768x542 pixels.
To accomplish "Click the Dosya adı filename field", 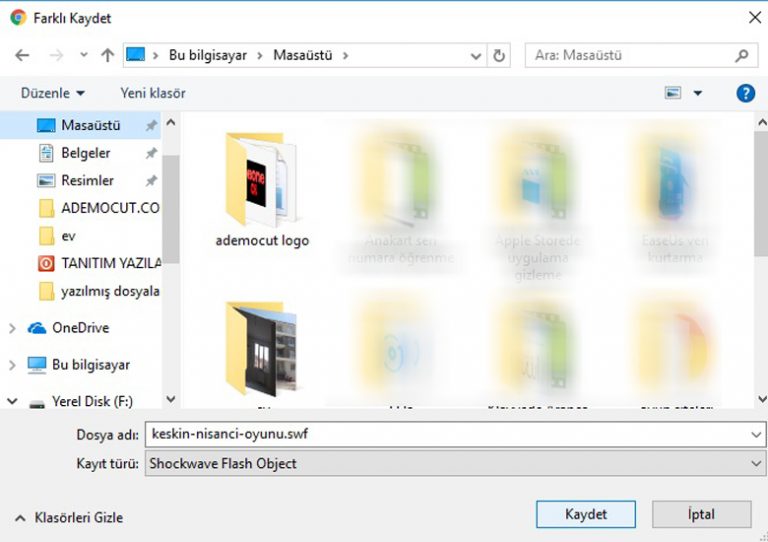I will [440, 435].
